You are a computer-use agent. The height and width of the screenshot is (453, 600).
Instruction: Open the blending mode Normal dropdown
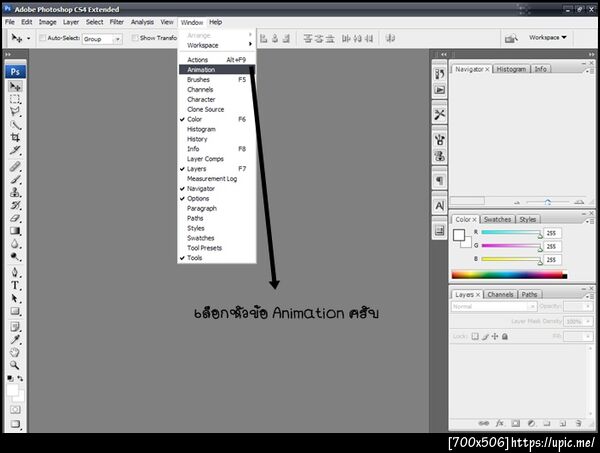coord(494,306)
